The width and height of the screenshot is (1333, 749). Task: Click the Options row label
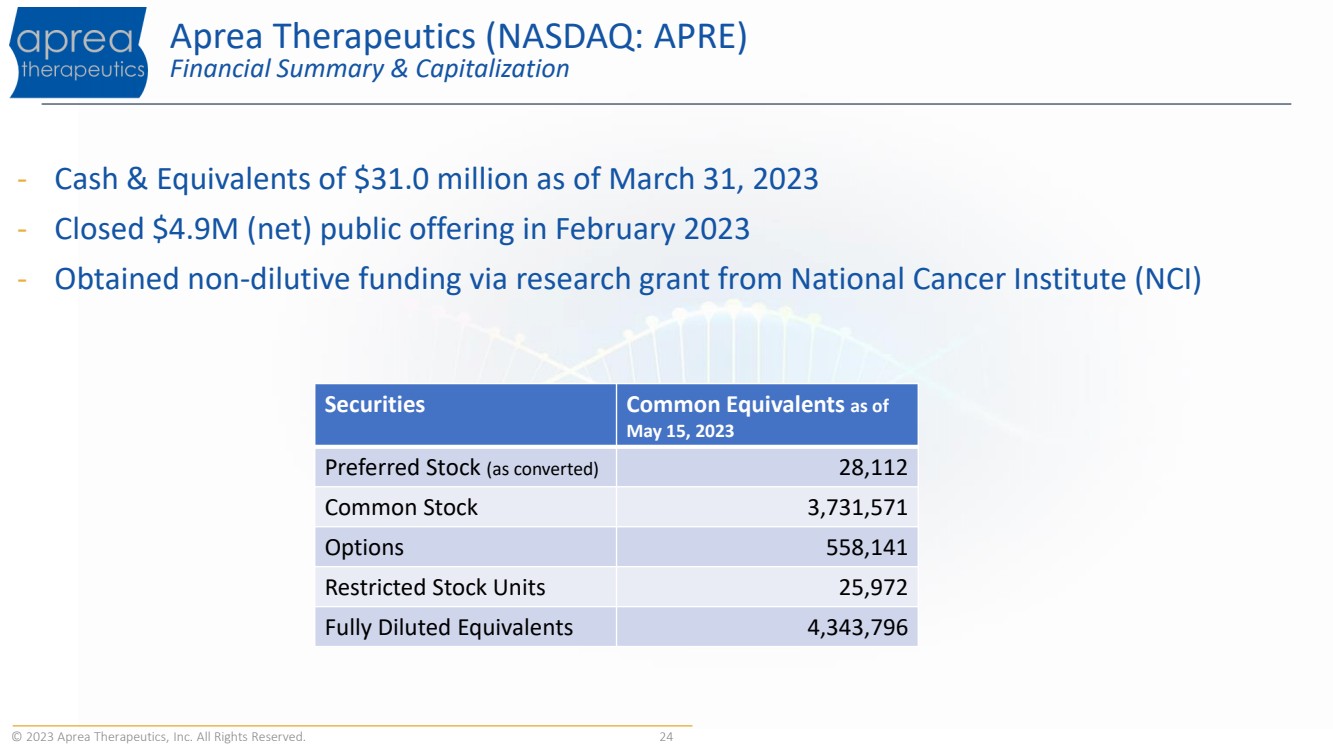click(x=364, y=548)
